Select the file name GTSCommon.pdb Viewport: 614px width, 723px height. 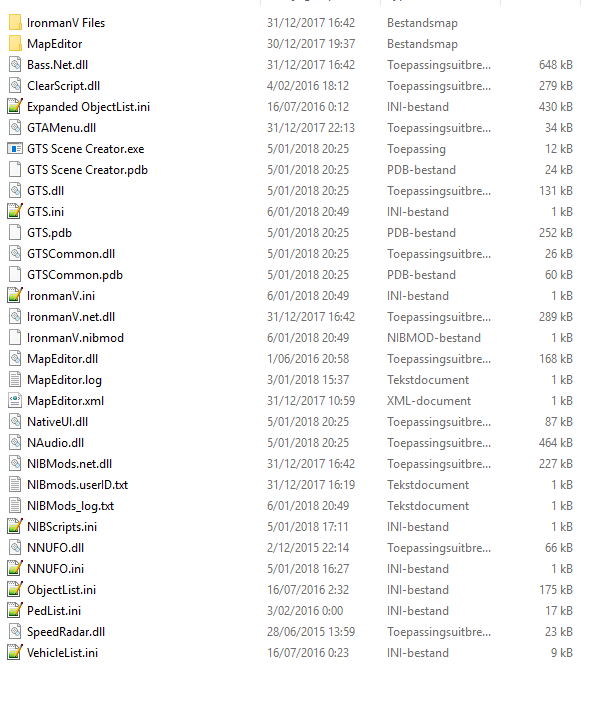pyautogui.click(x=75, y=275)
